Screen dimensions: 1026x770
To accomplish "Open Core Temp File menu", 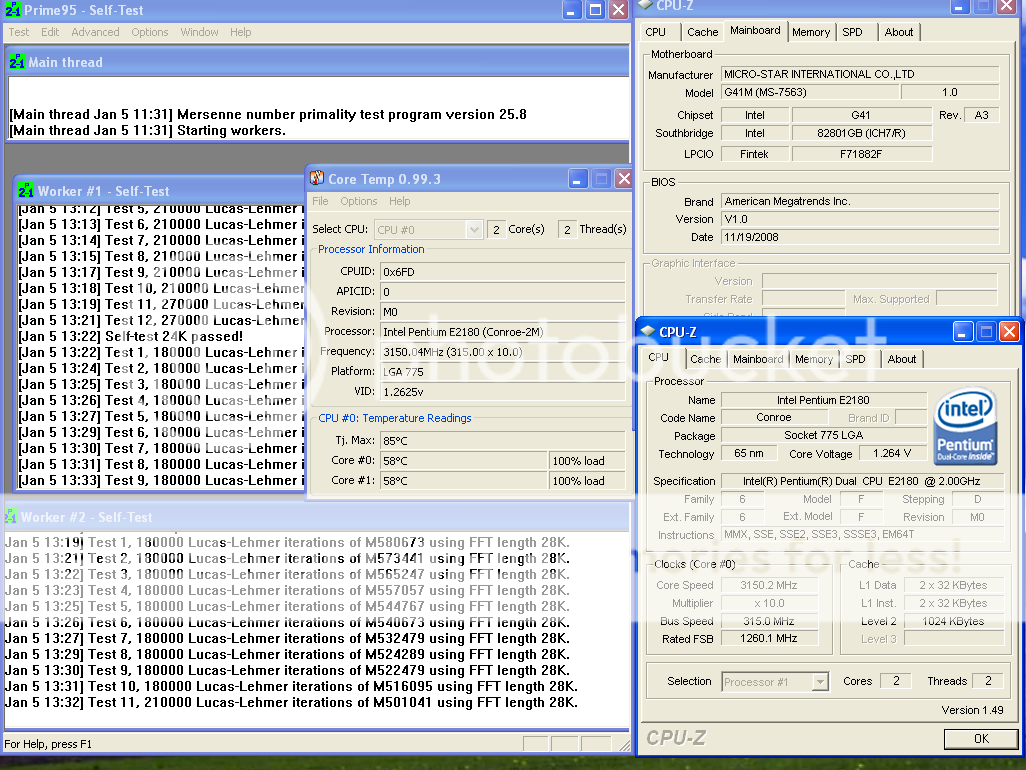I will pos(320,201).
